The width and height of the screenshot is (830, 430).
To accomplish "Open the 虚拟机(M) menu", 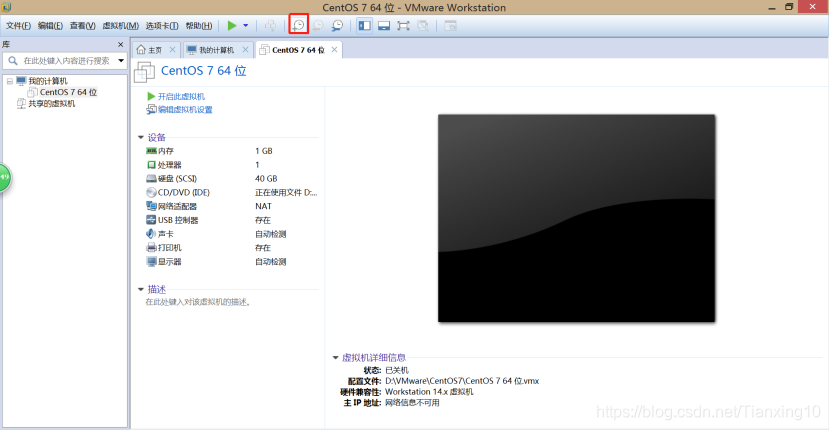I will (x=120, y=25).
